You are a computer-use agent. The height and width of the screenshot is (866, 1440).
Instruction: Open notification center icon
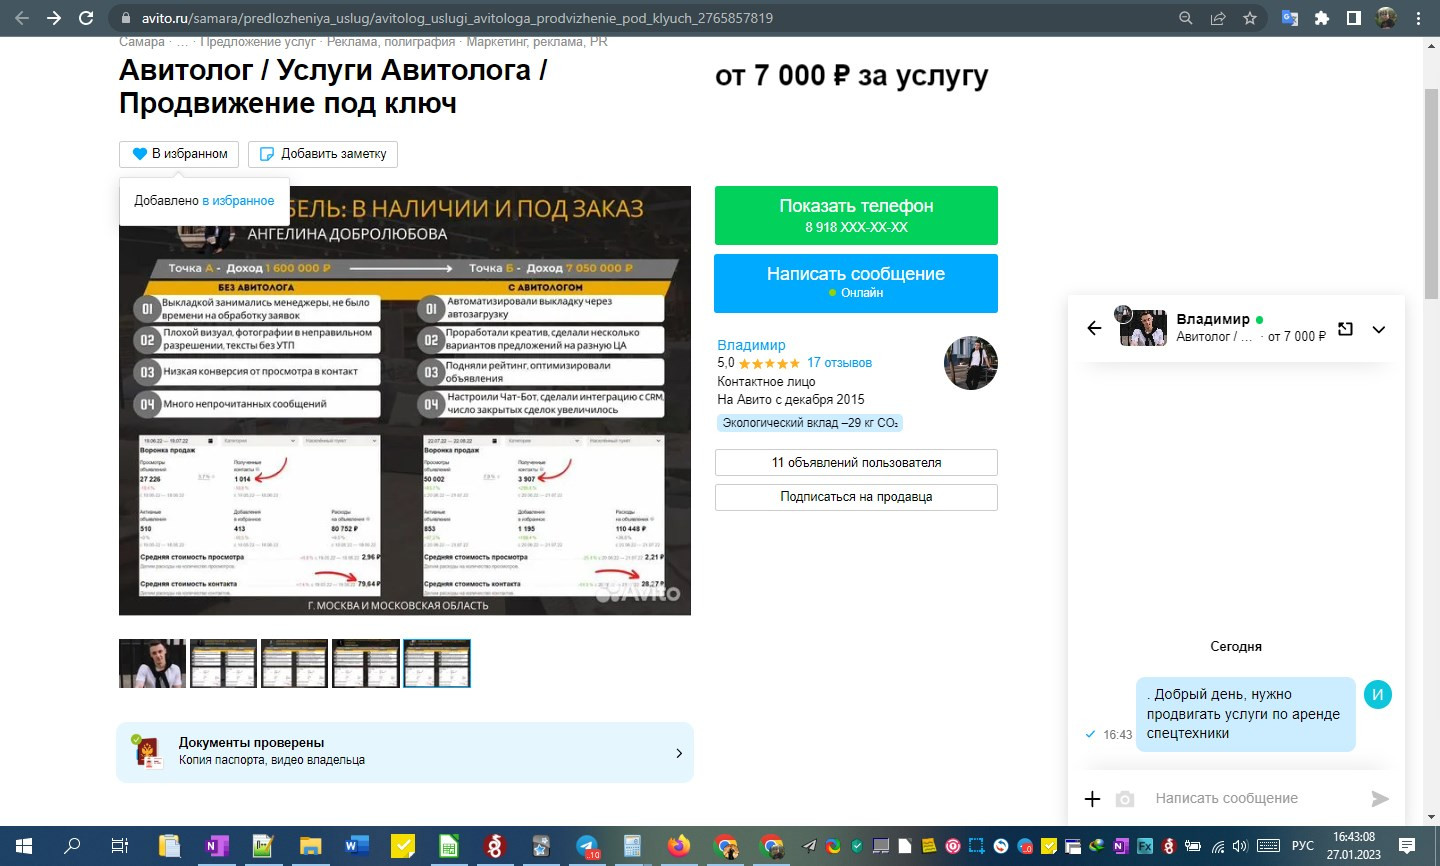[x=1407, y=846]
